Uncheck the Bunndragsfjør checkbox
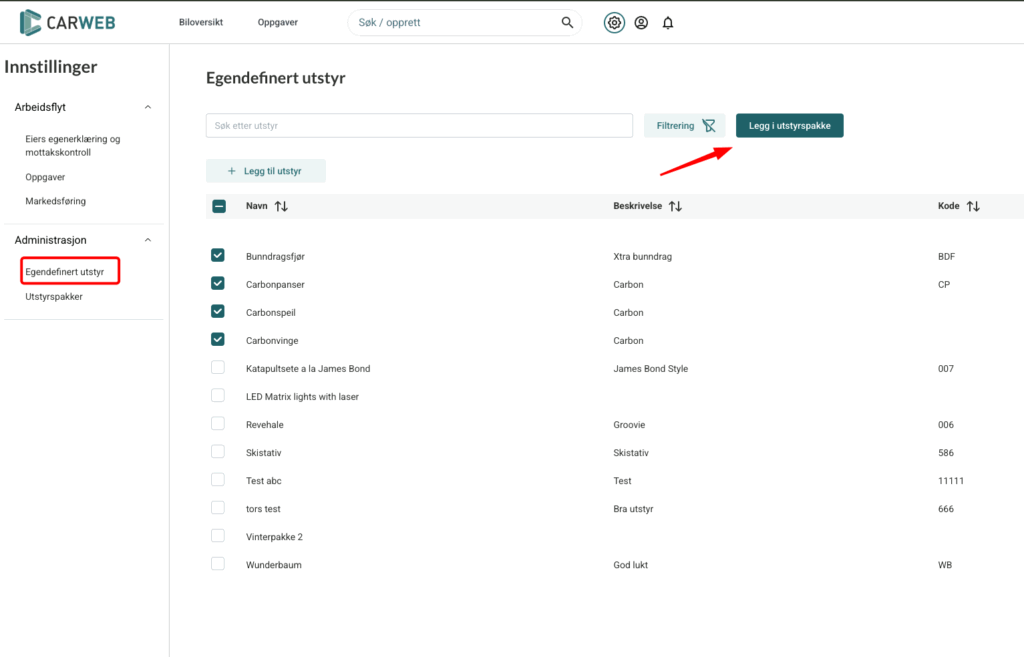This screenshot has width=1024, height=657. [218, 256]
